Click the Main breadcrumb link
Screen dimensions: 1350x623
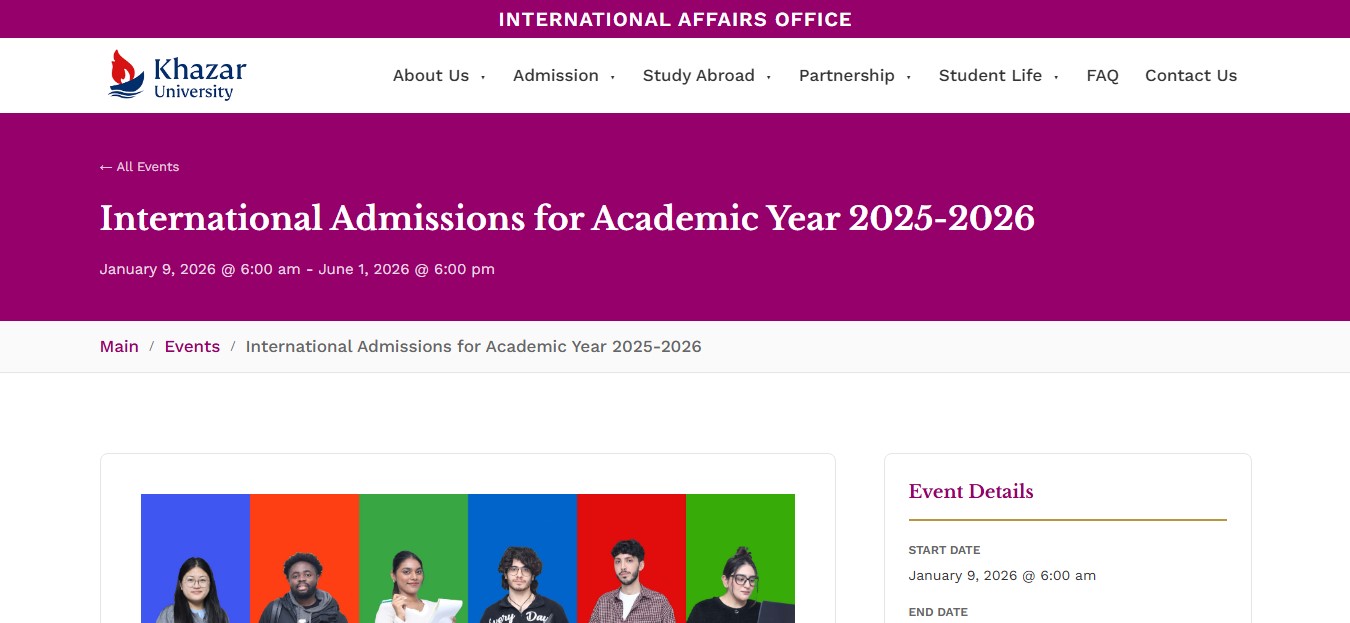[119, 346]
